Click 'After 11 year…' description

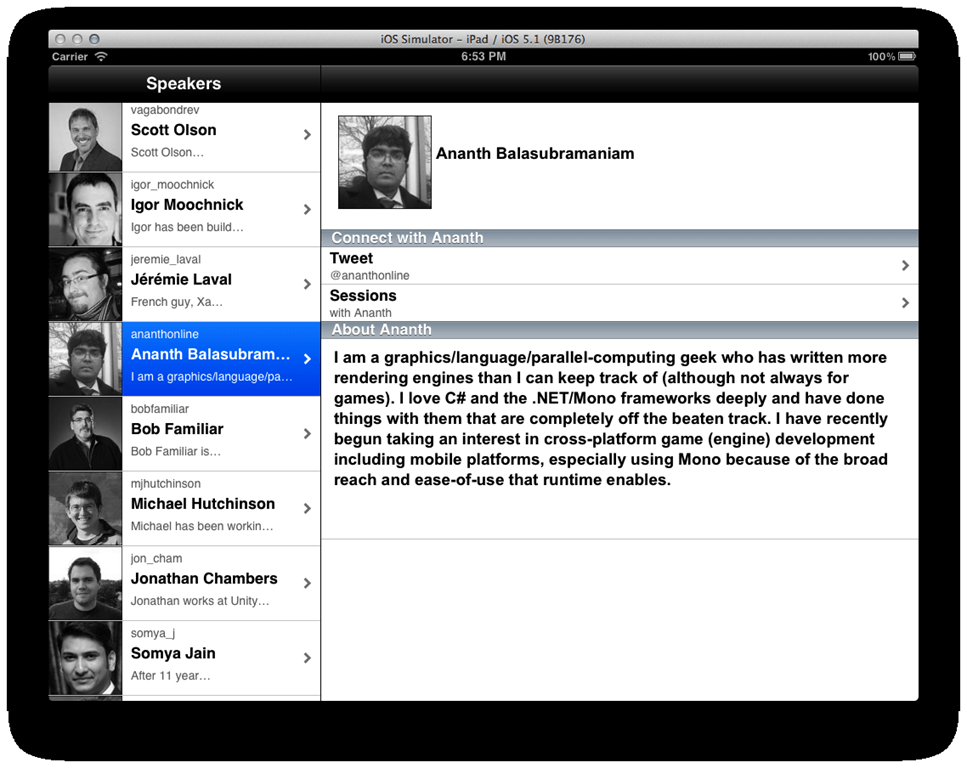(170, 675)
